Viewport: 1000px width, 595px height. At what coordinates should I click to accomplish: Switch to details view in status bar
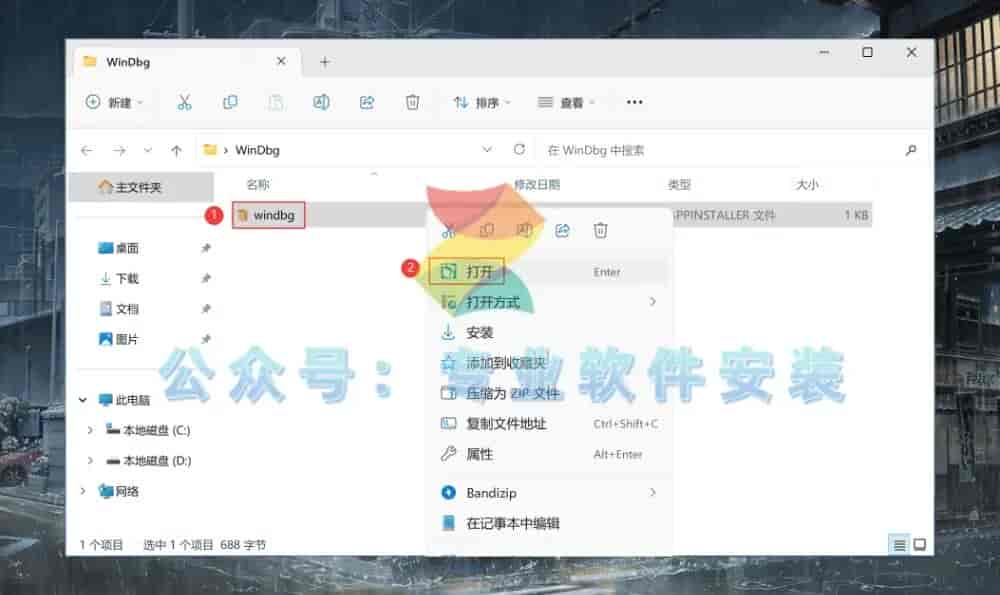[899, 545]
